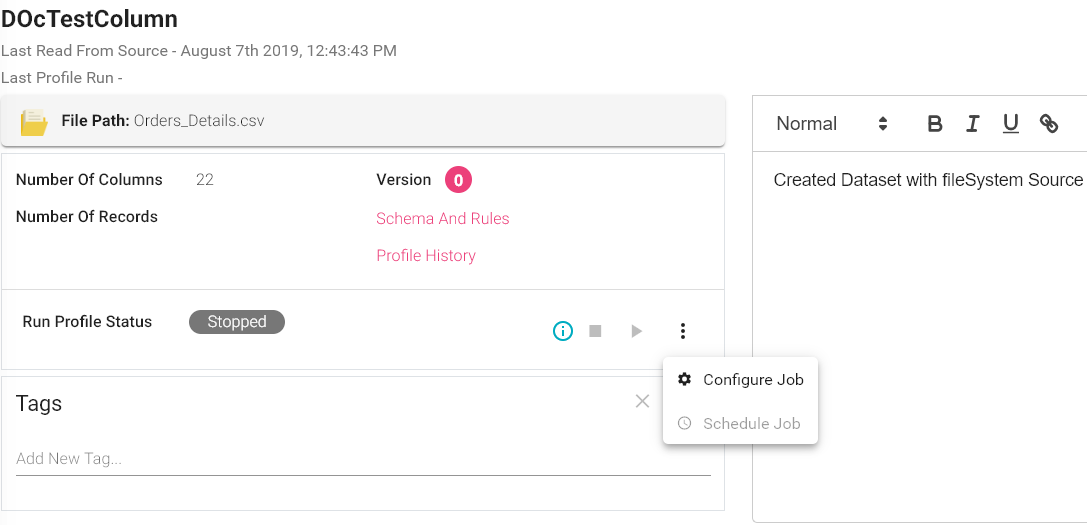Open the Profile History link

pyautogui.click(x=426, y=256)
